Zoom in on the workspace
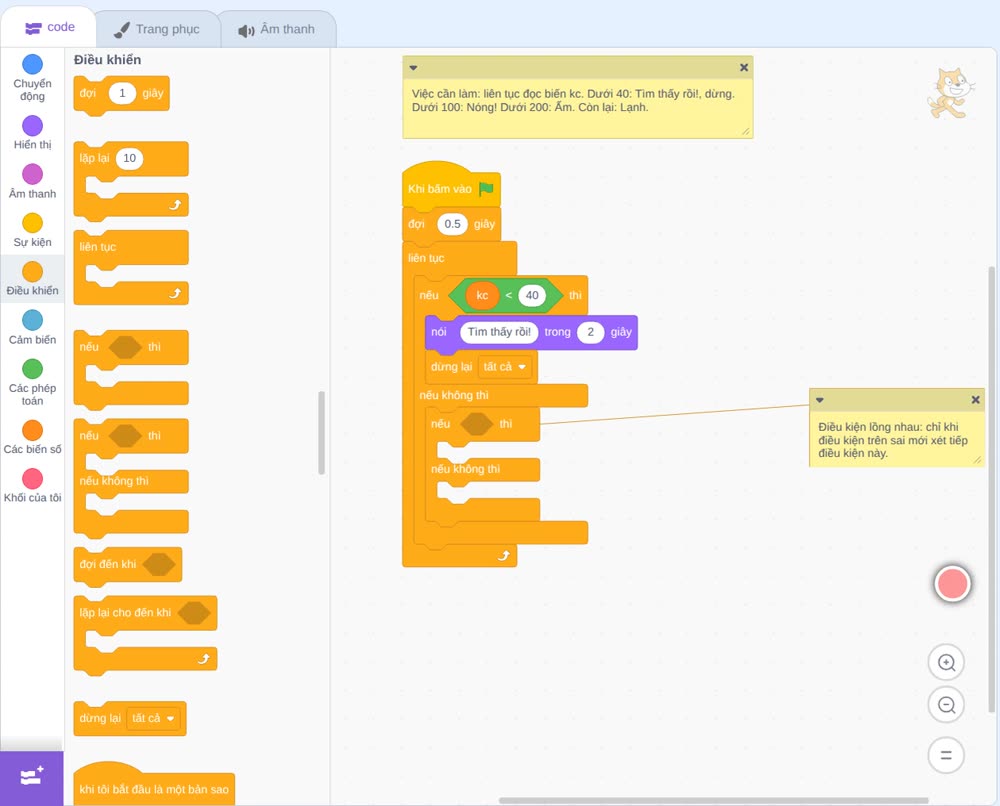 (x=946, y=663)
